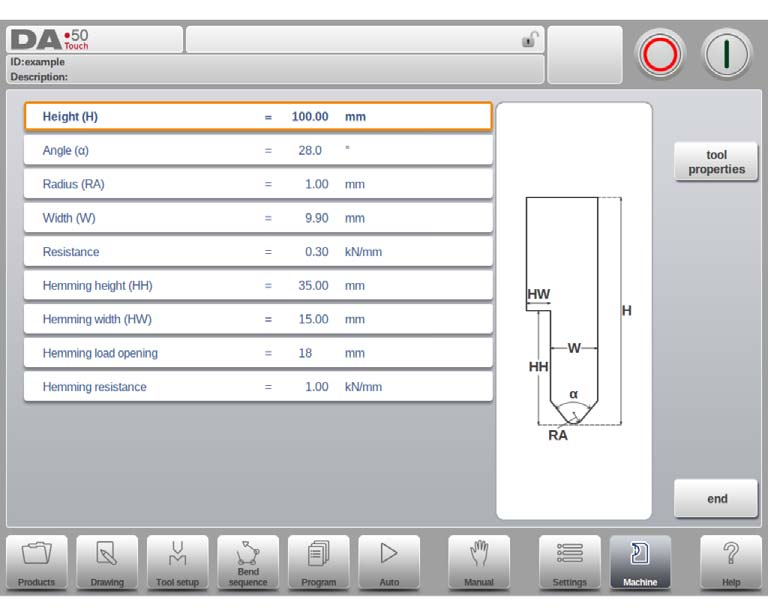Image resolution: width=768 pixels, height=615 pixels.
Task: Open tool properties
Action: coord(716,162)
